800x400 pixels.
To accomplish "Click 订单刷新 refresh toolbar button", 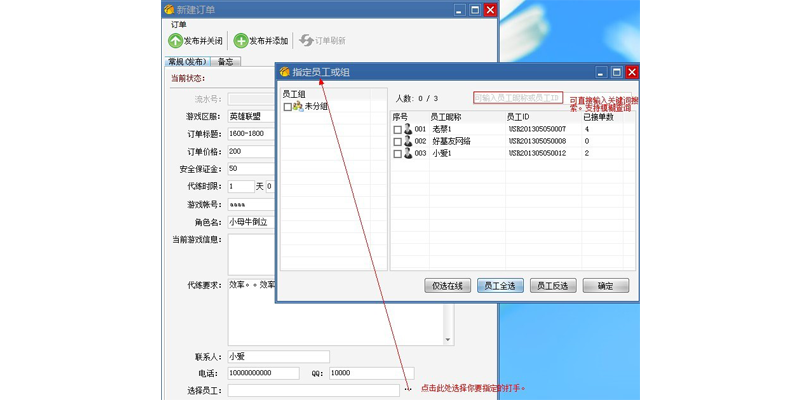I will tap(322, 41).
